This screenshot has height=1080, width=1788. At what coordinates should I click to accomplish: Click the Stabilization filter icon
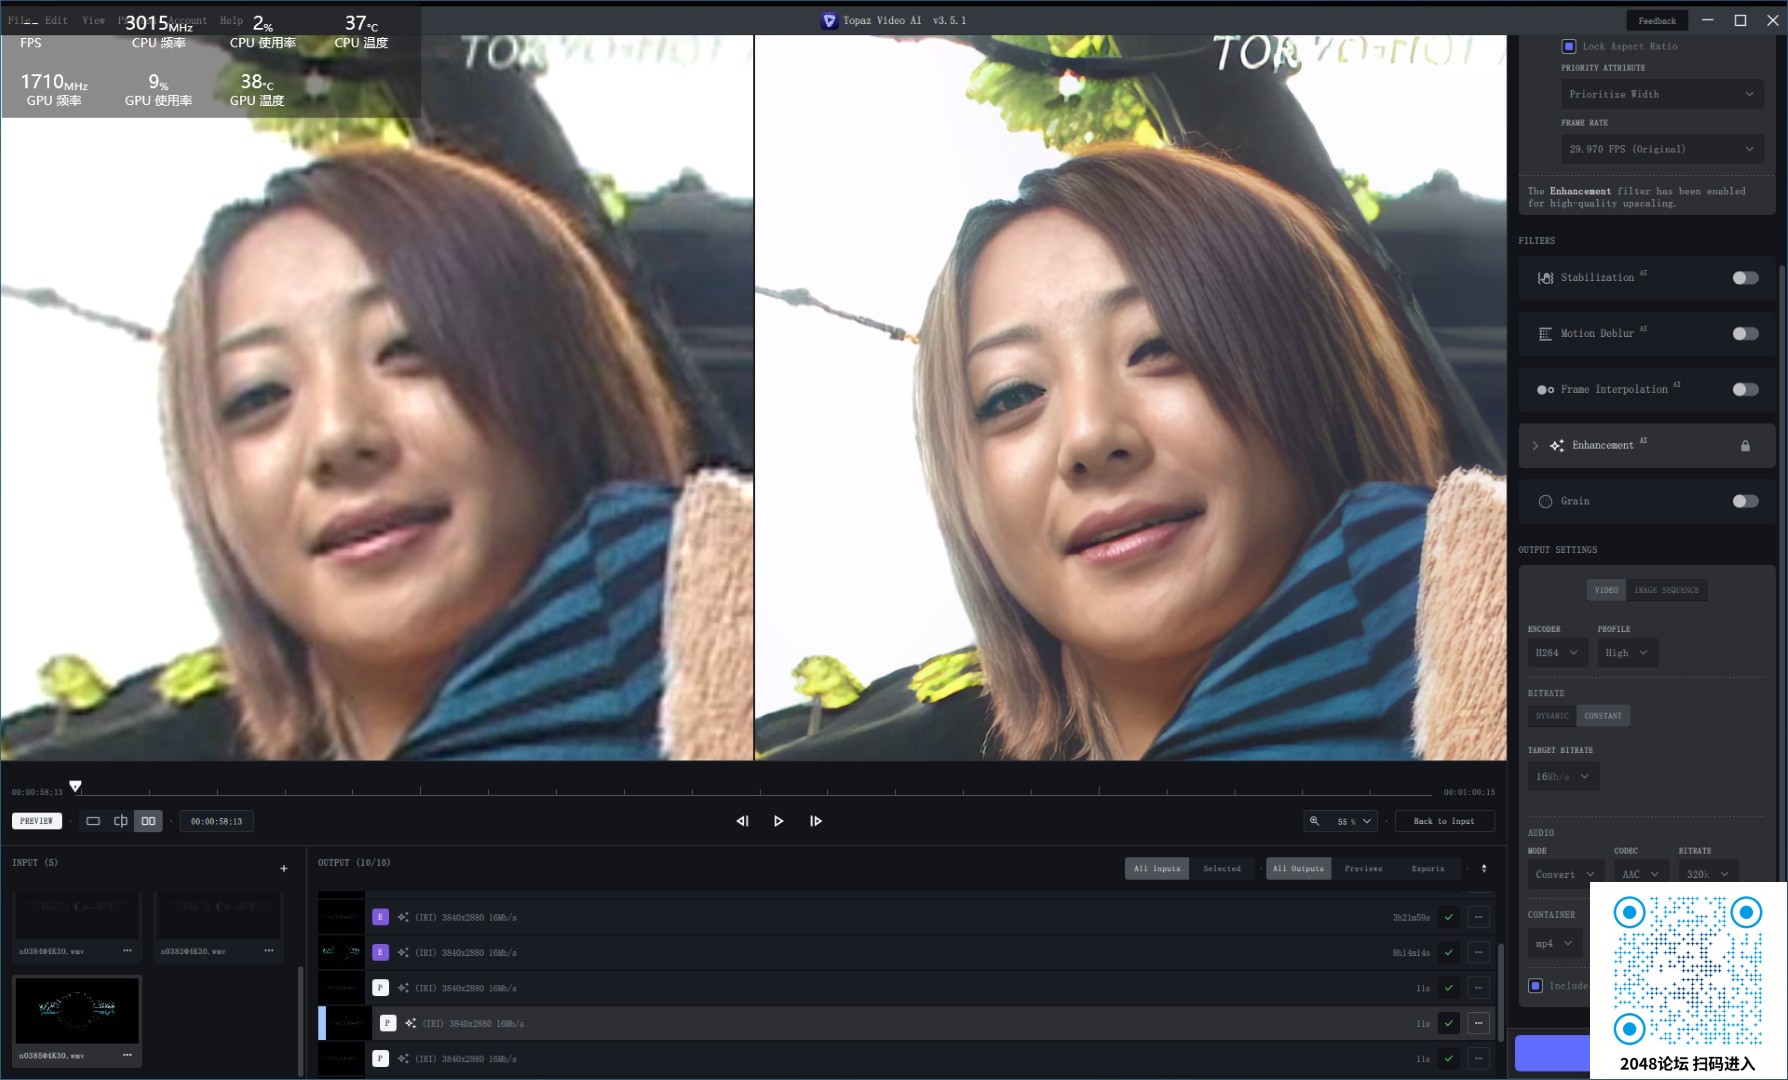coord(1545,278)
